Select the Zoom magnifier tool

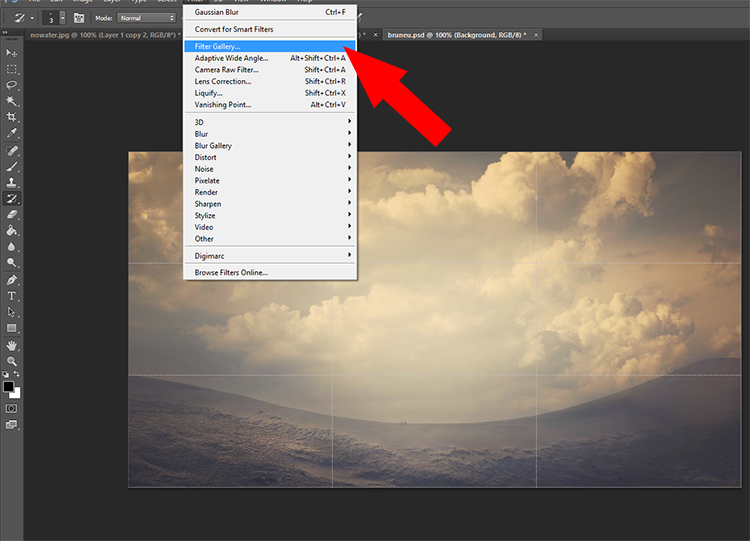[11, 362]
